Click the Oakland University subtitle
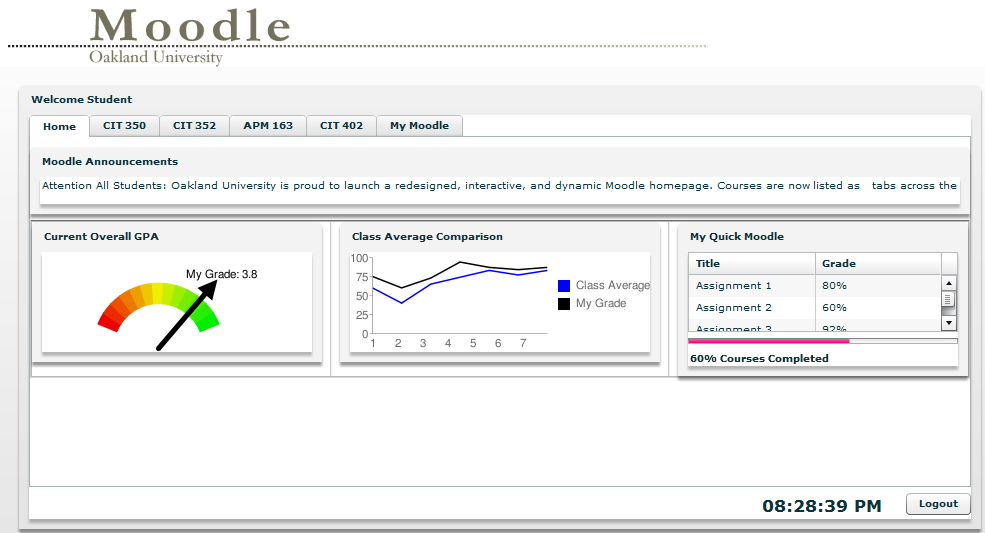Viewport: 985px width, 533px height. (156, 57)
